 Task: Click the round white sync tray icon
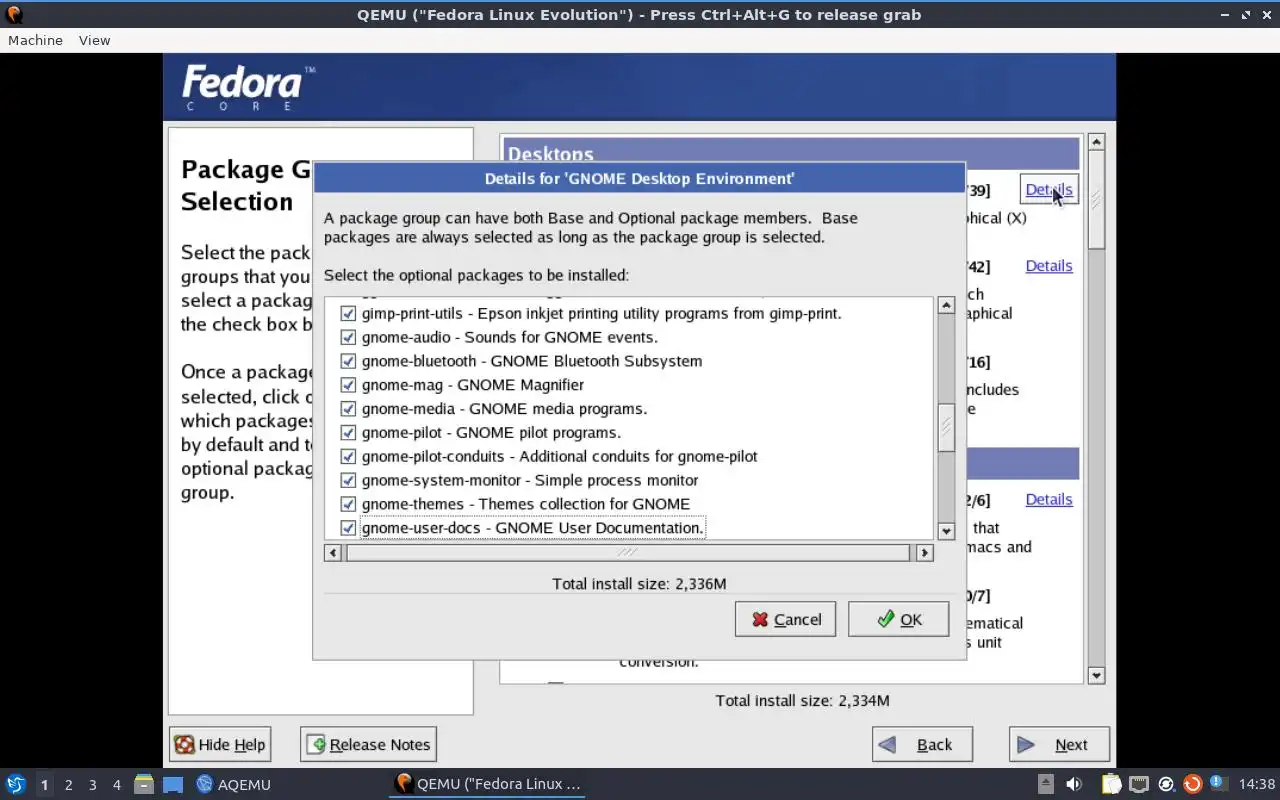pyautogui.click(x=1166, y=784)
